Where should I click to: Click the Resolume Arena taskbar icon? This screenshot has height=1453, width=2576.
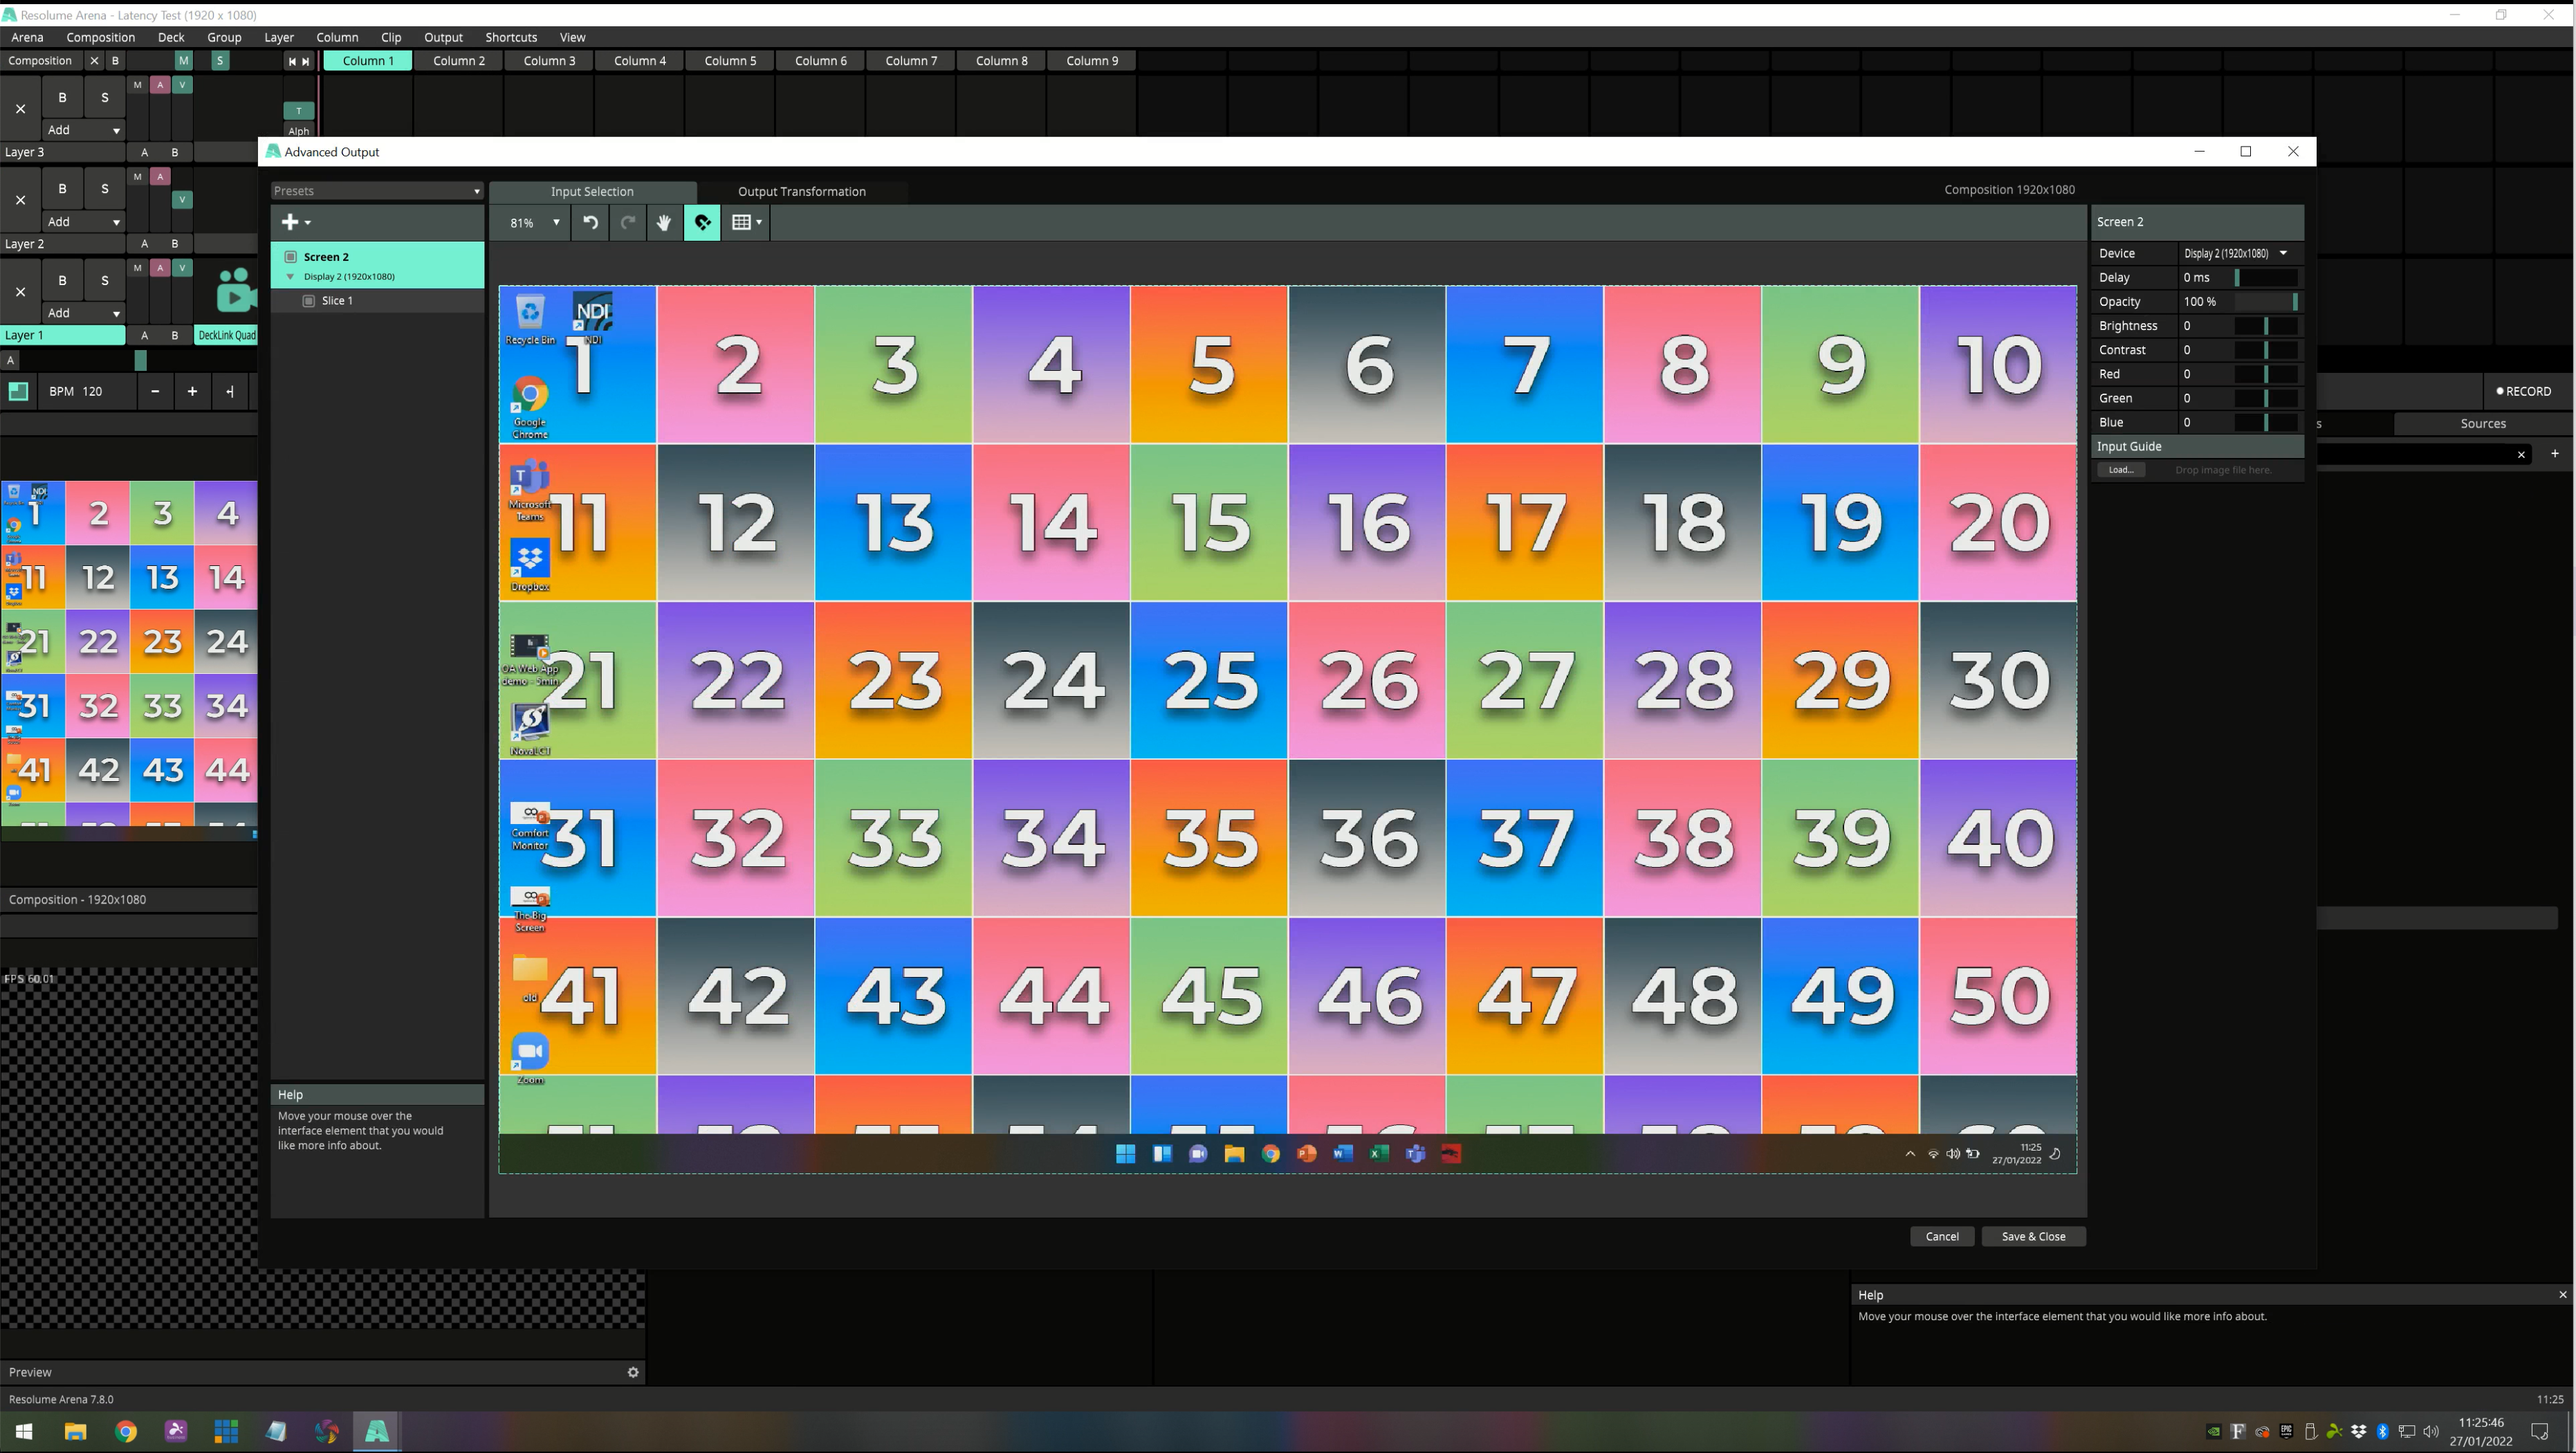pos(377,1431)
